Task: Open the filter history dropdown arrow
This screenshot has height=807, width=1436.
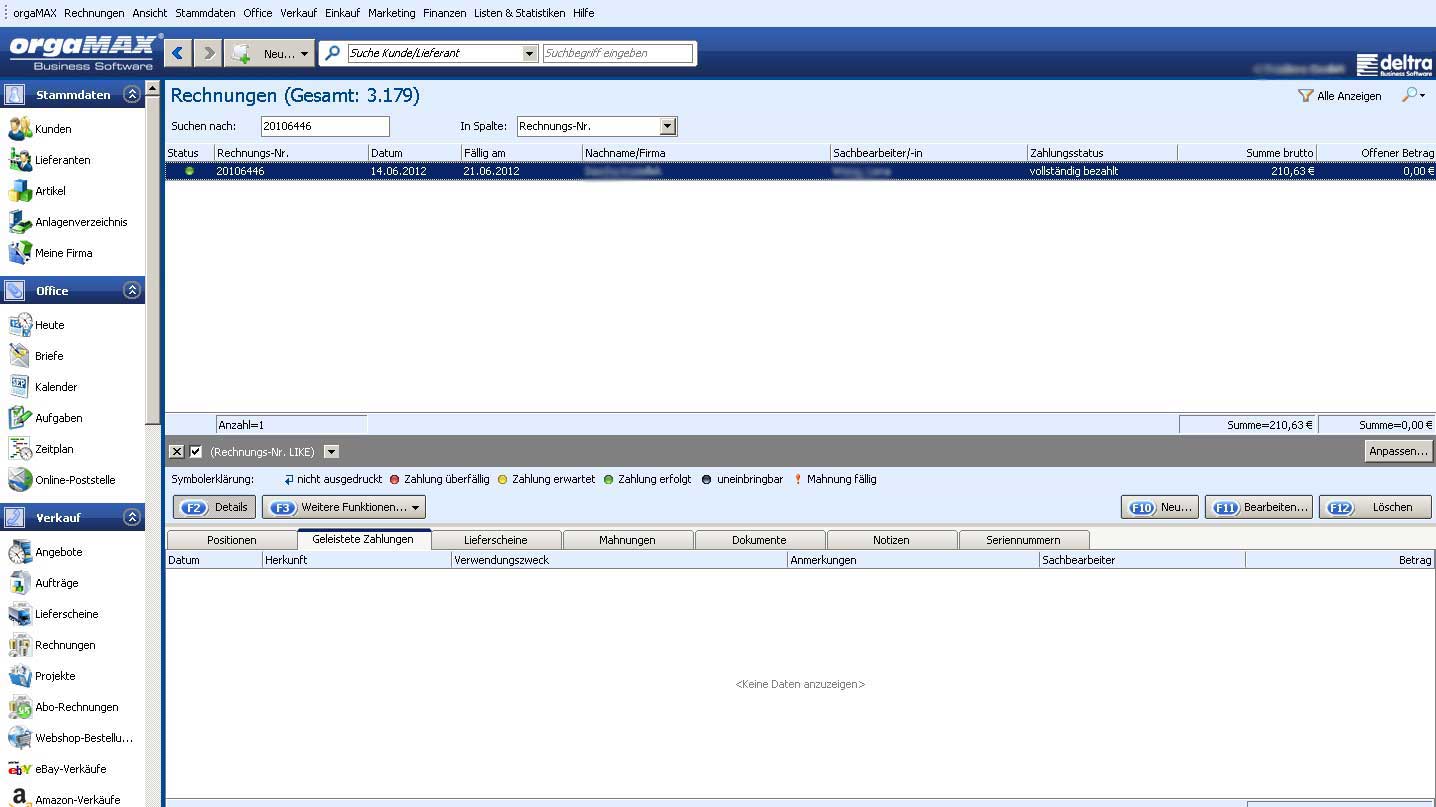Action: [332, 452]
